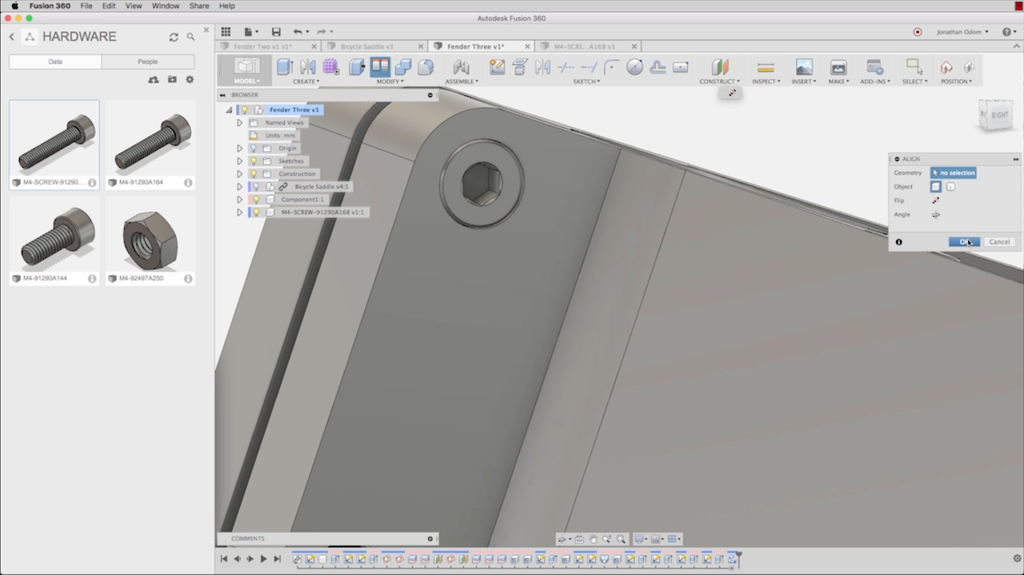Click the record button in title bar
Viewport: 1024px width, 575px height.
pos(917,32)
